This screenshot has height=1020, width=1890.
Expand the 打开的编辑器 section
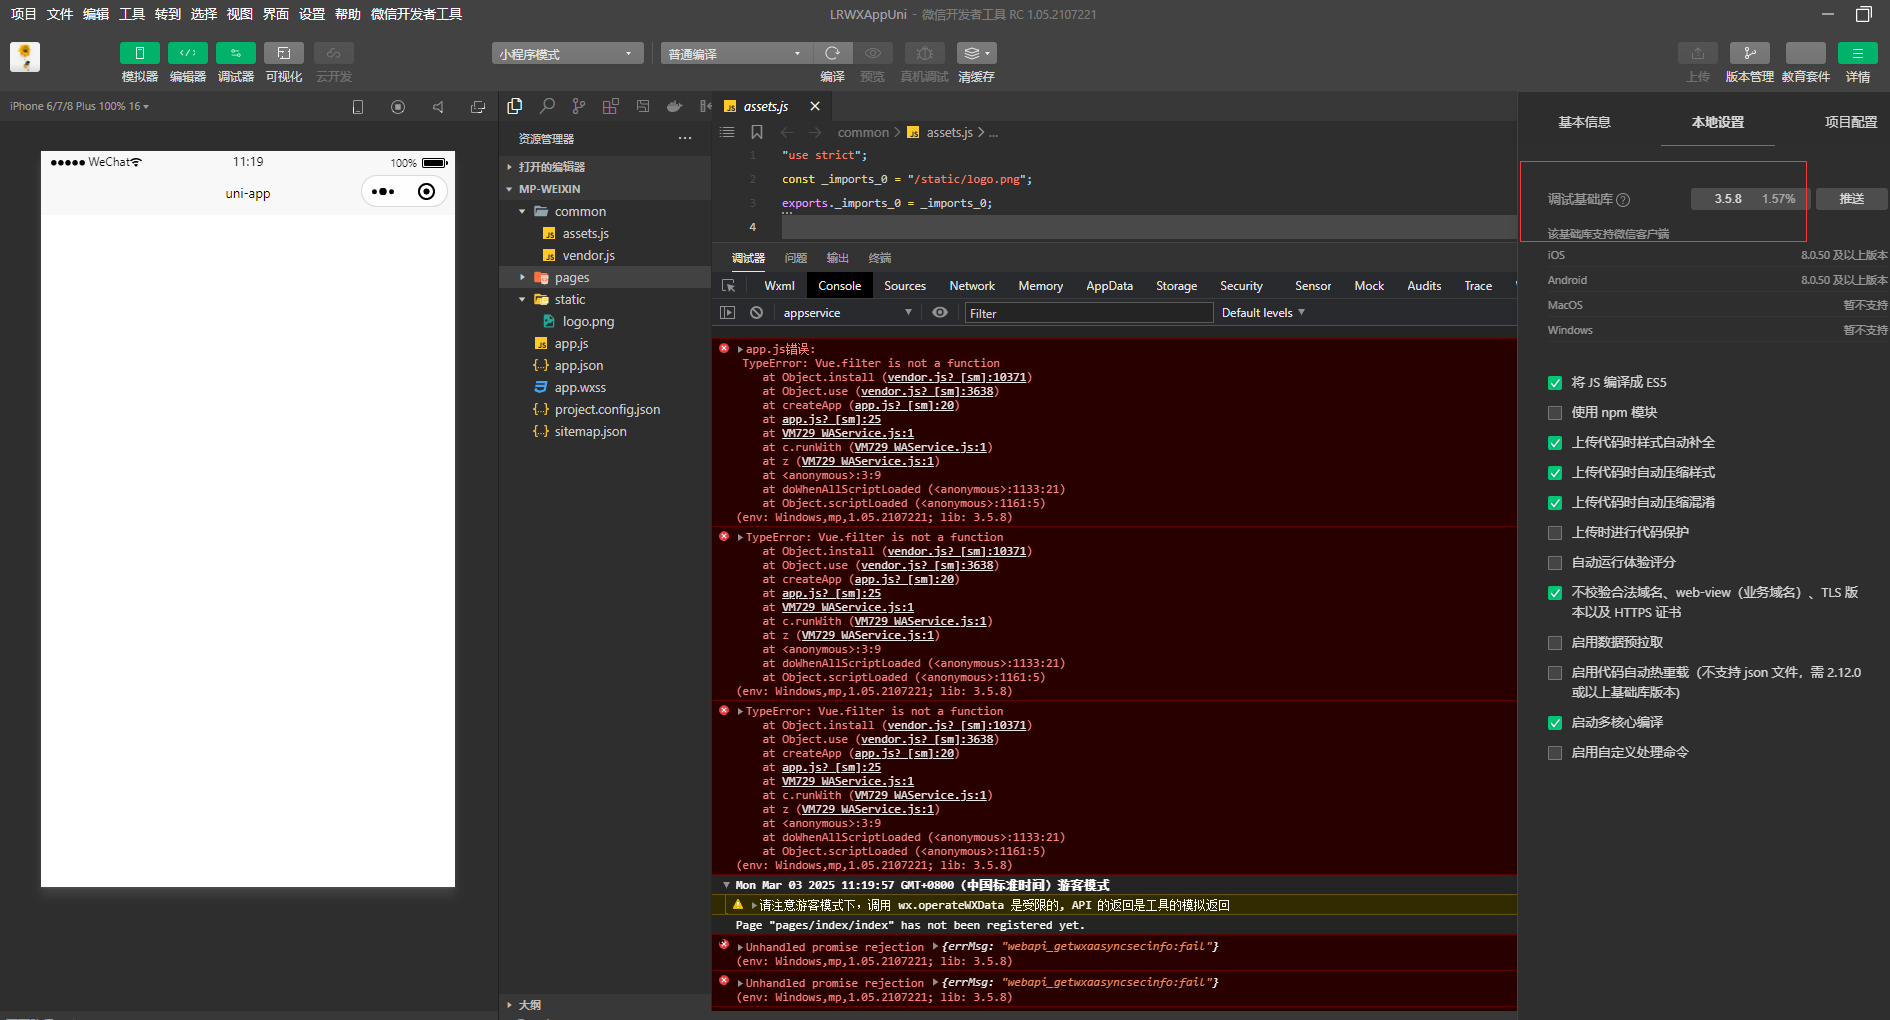tap(604, 167)
